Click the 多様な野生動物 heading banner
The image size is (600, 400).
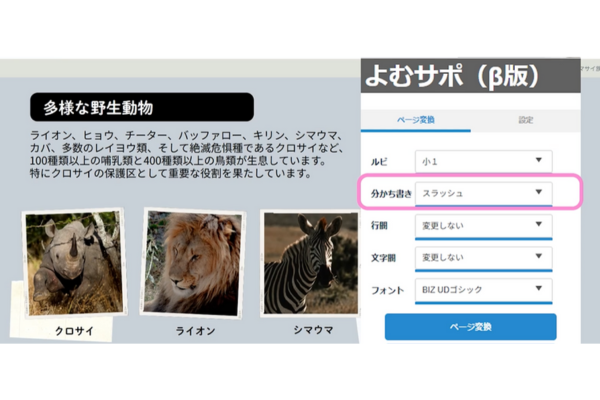pyautogui.click(x=140, y=107)
